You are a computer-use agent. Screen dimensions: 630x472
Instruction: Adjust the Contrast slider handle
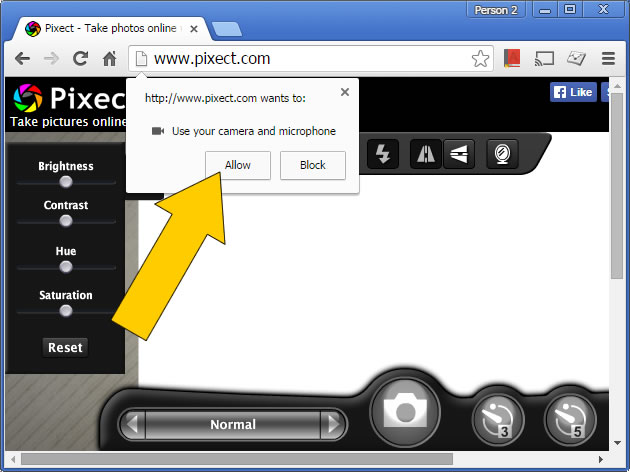66,221
